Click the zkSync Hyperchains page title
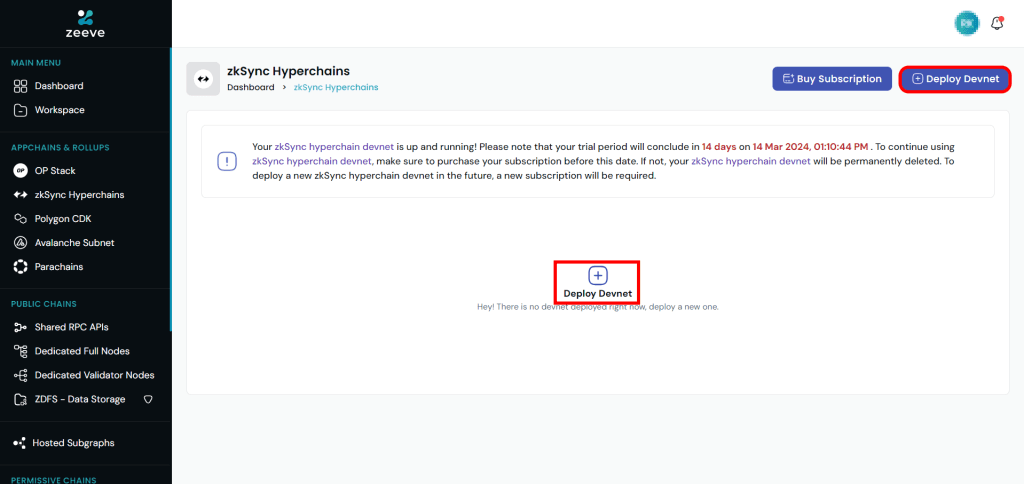 [289, 71]
